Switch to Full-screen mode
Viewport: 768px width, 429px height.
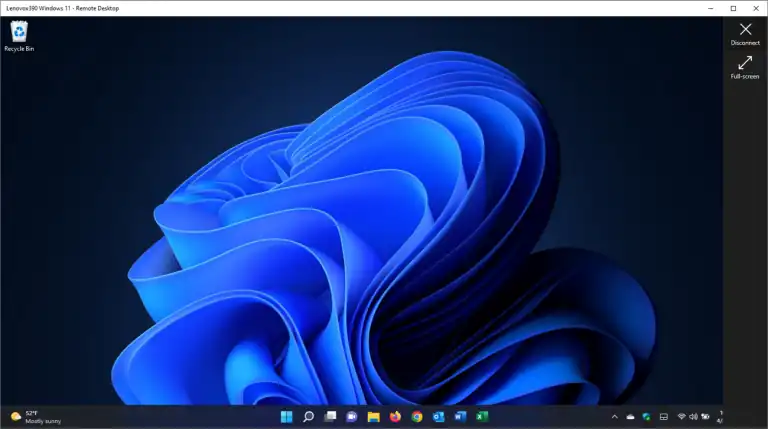coord(745,67)
